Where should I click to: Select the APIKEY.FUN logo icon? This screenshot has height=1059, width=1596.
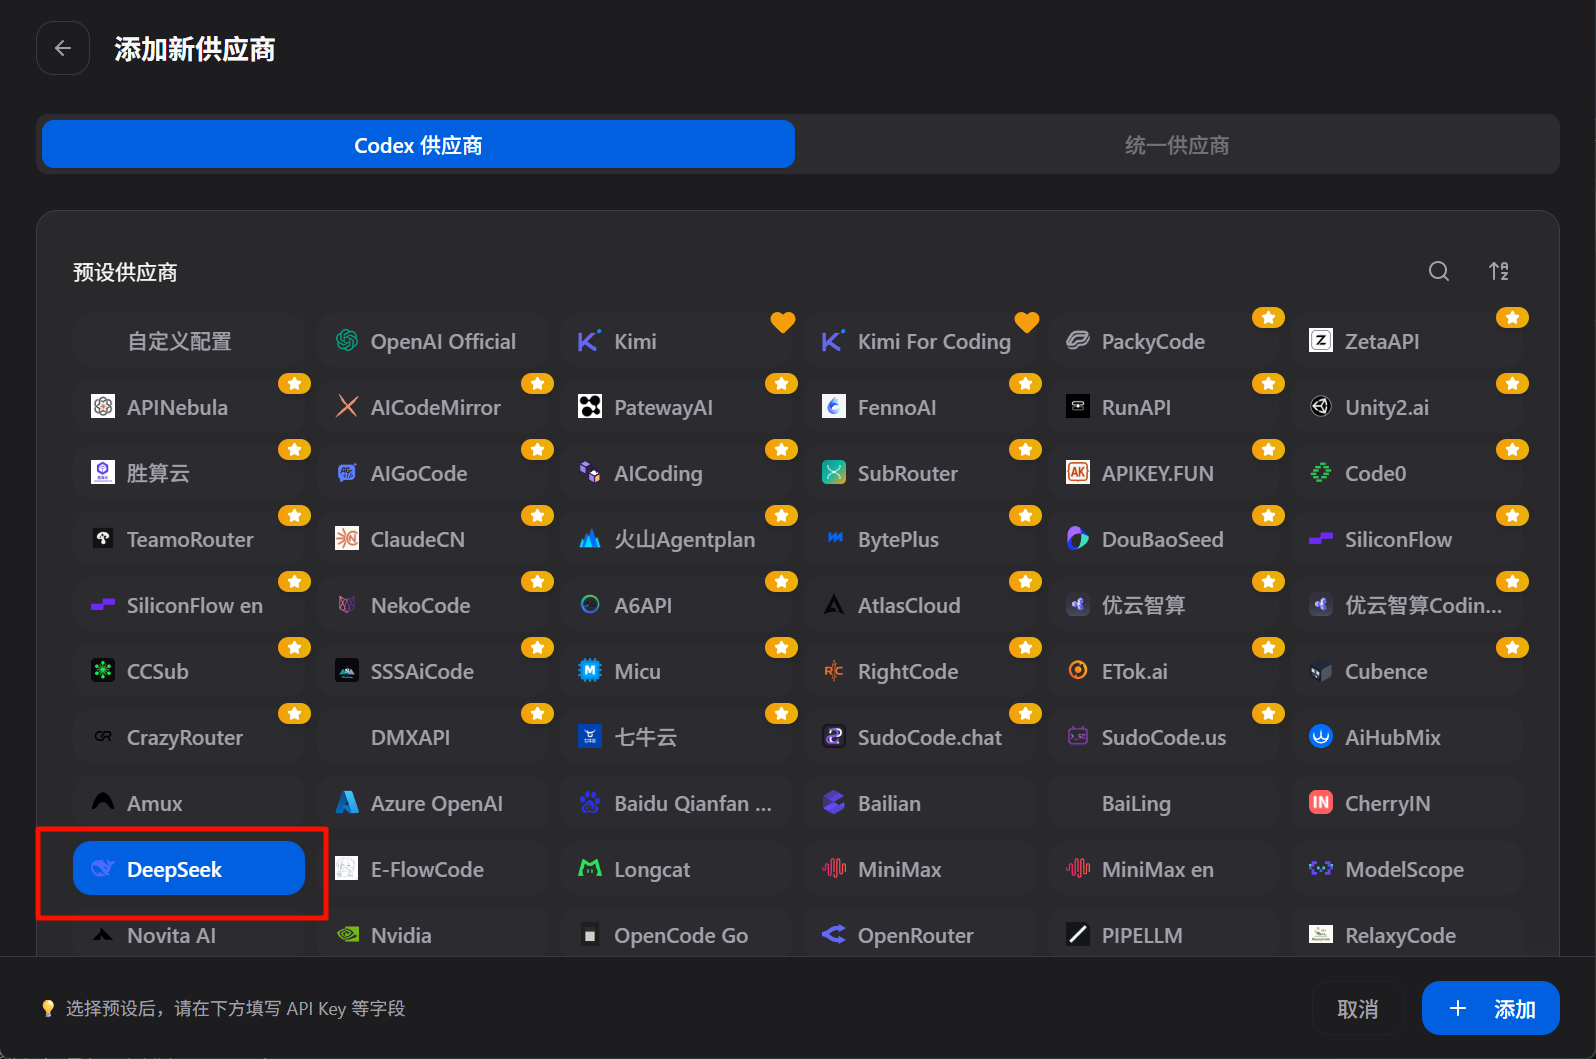[1077, 473]
